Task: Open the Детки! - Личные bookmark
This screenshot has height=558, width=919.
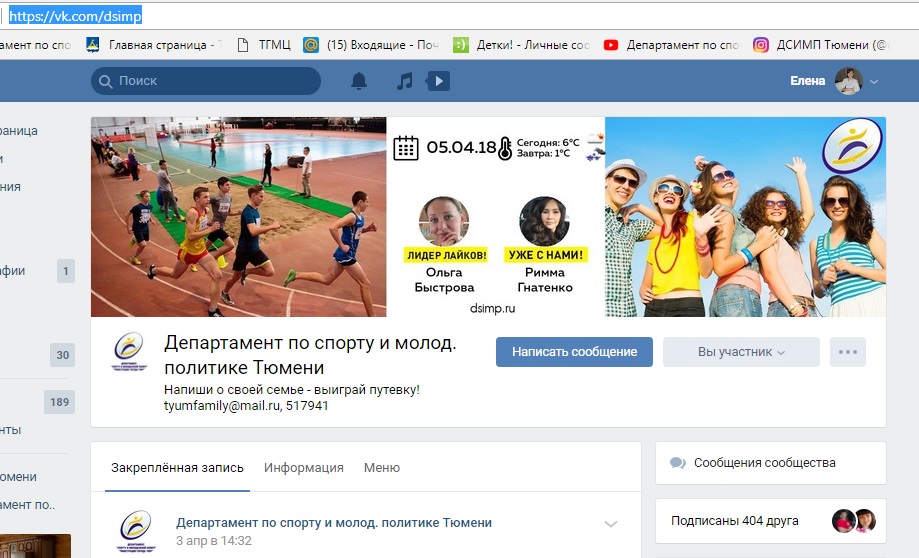Action: pos(522,45)
